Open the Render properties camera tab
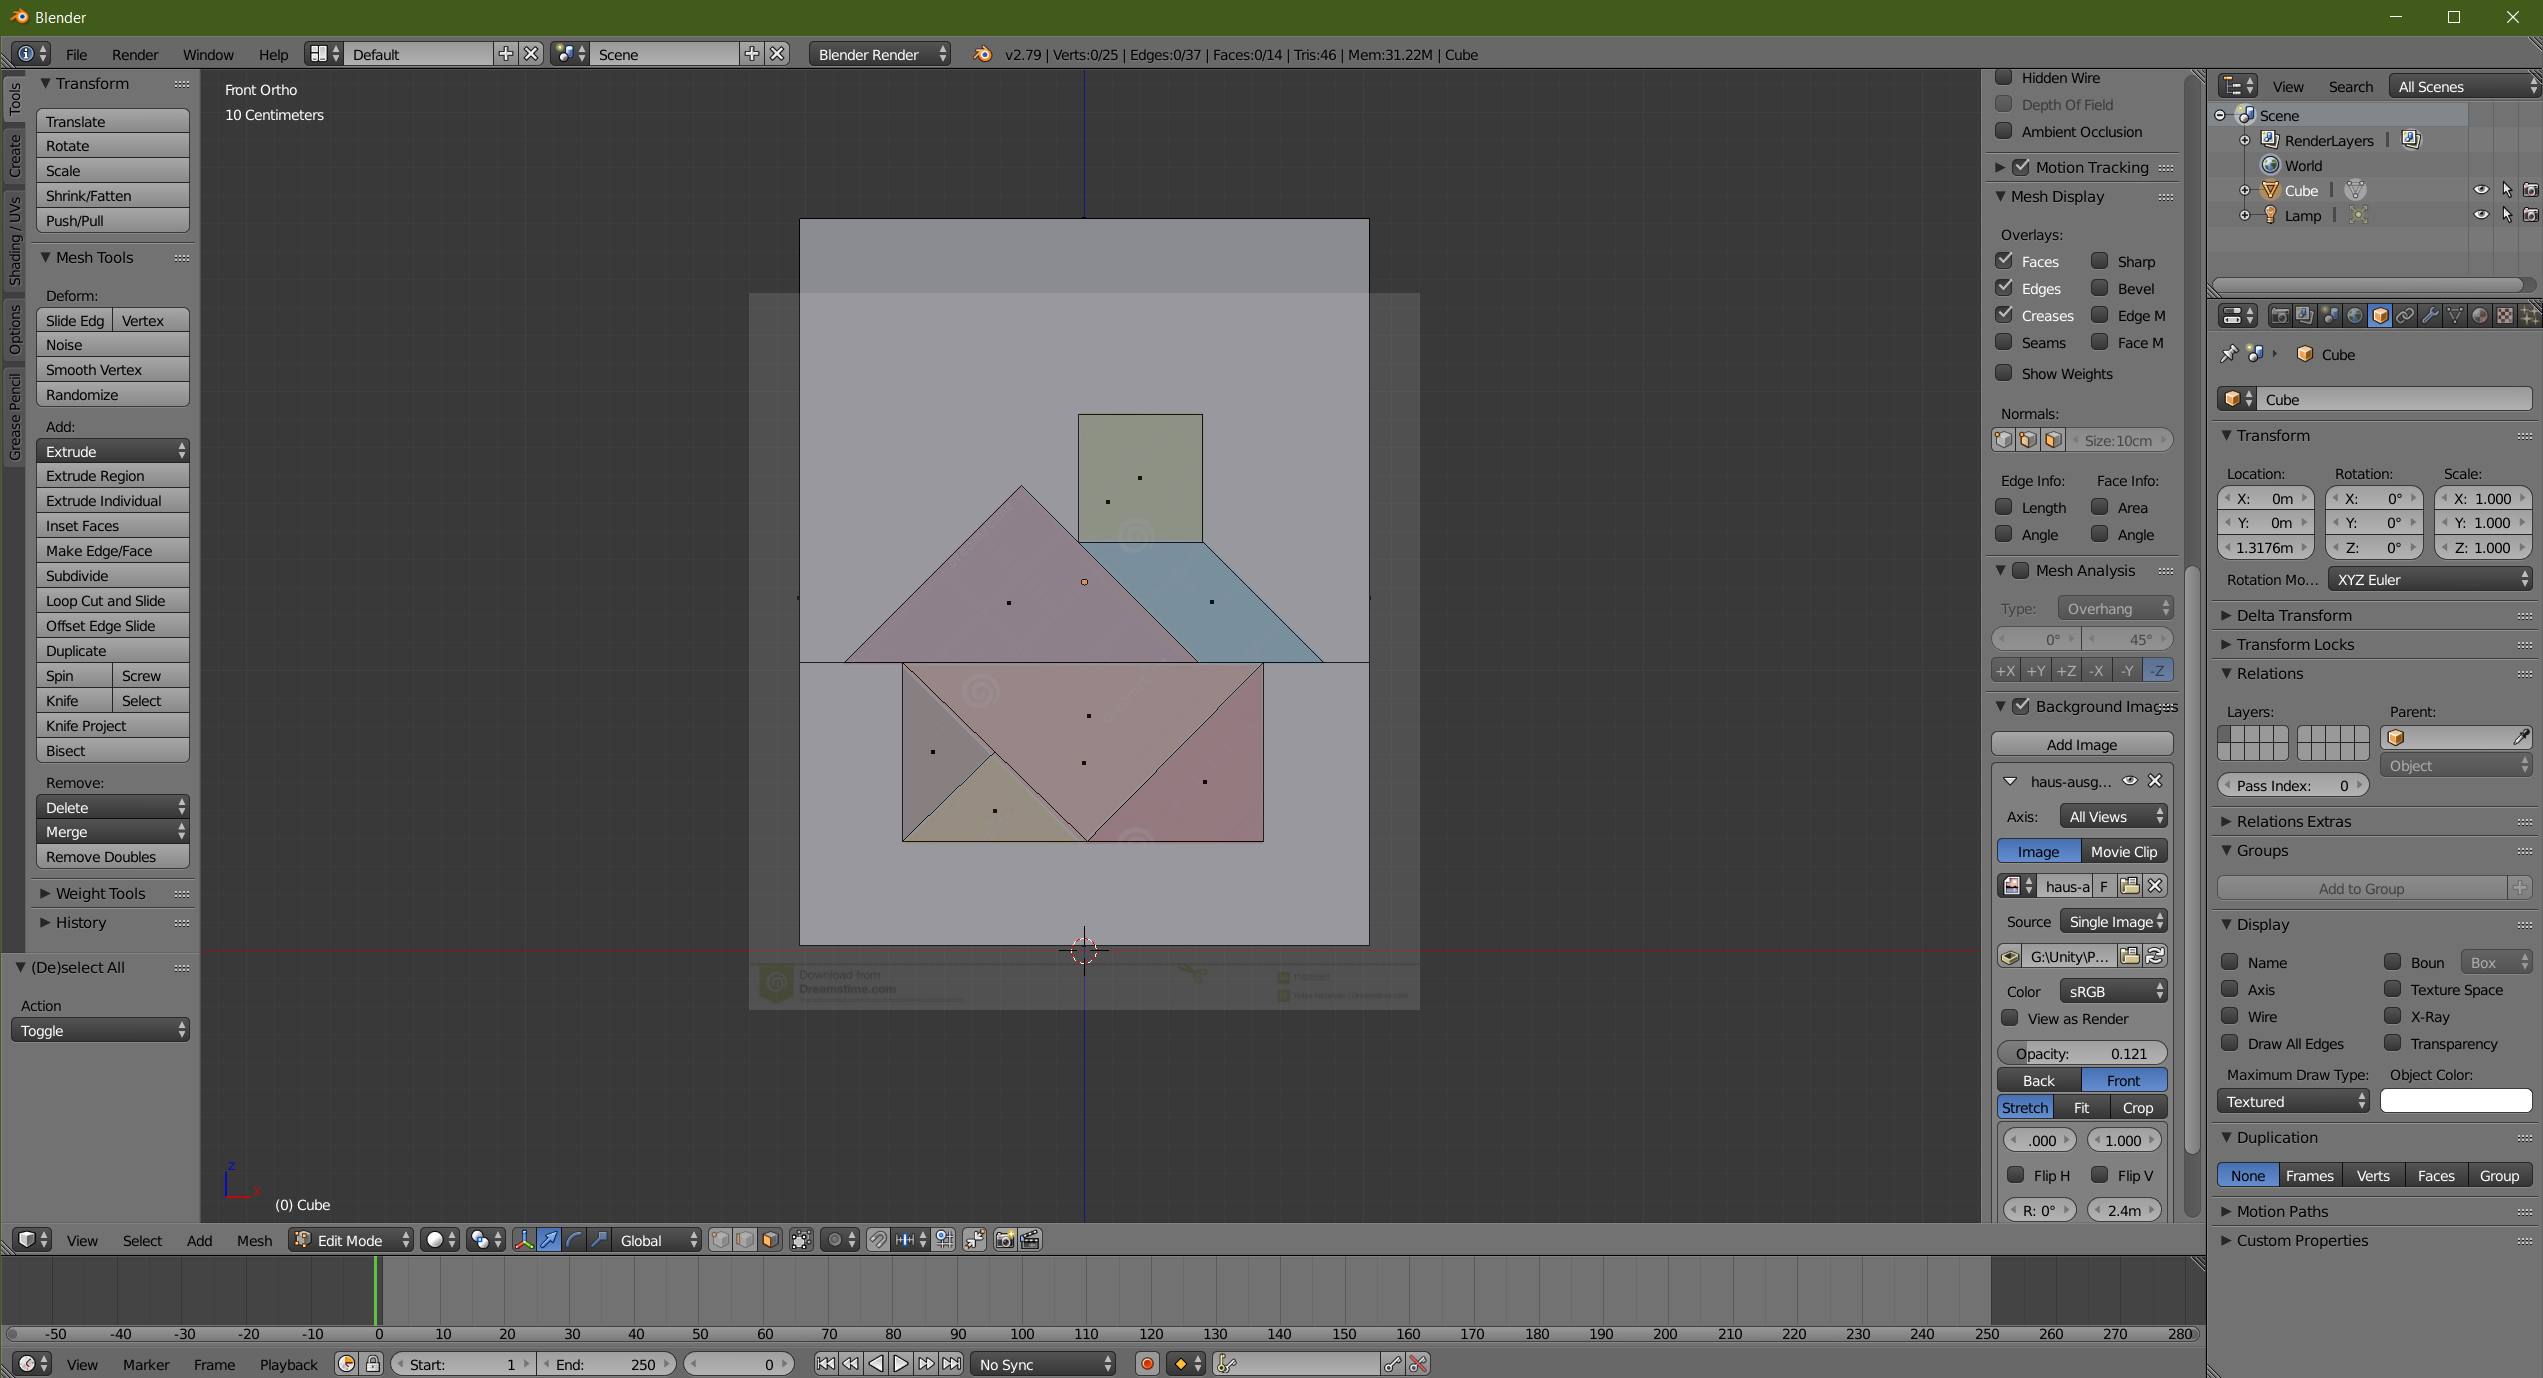 pyautogui.click(x=2279, y=316)
